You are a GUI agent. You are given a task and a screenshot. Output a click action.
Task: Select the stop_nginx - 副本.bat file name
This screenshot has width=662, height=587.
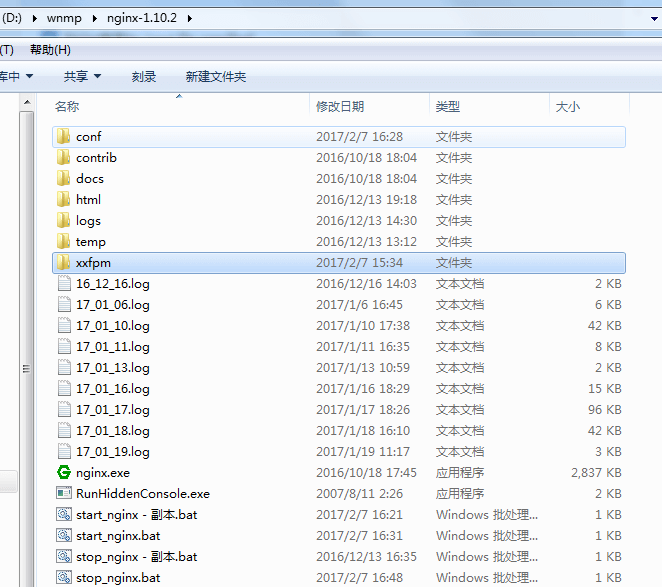(x=136, y=557)
